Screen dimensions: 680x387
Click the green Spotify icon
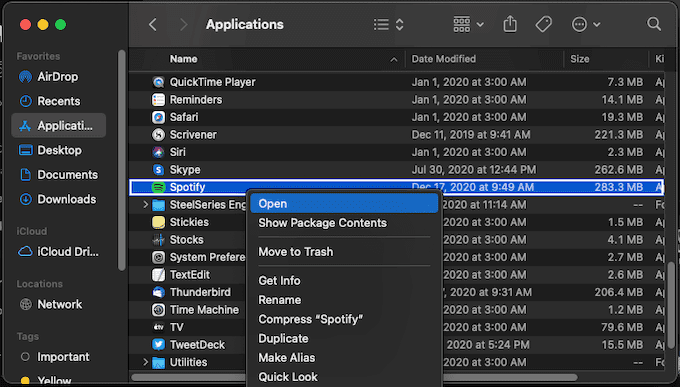tap(158, 187)
